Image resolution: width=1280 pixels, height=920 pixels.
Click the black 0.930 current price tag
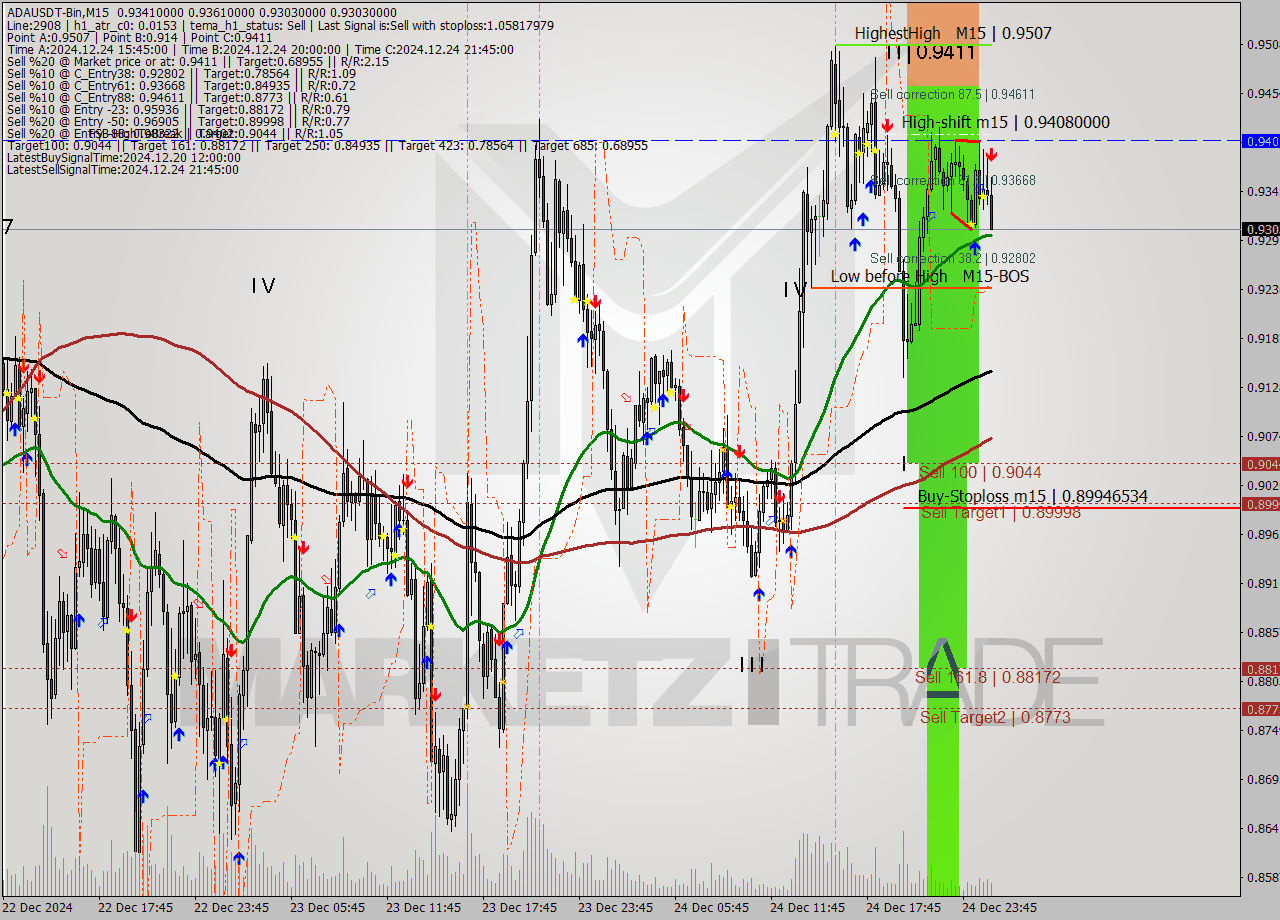1260,229
